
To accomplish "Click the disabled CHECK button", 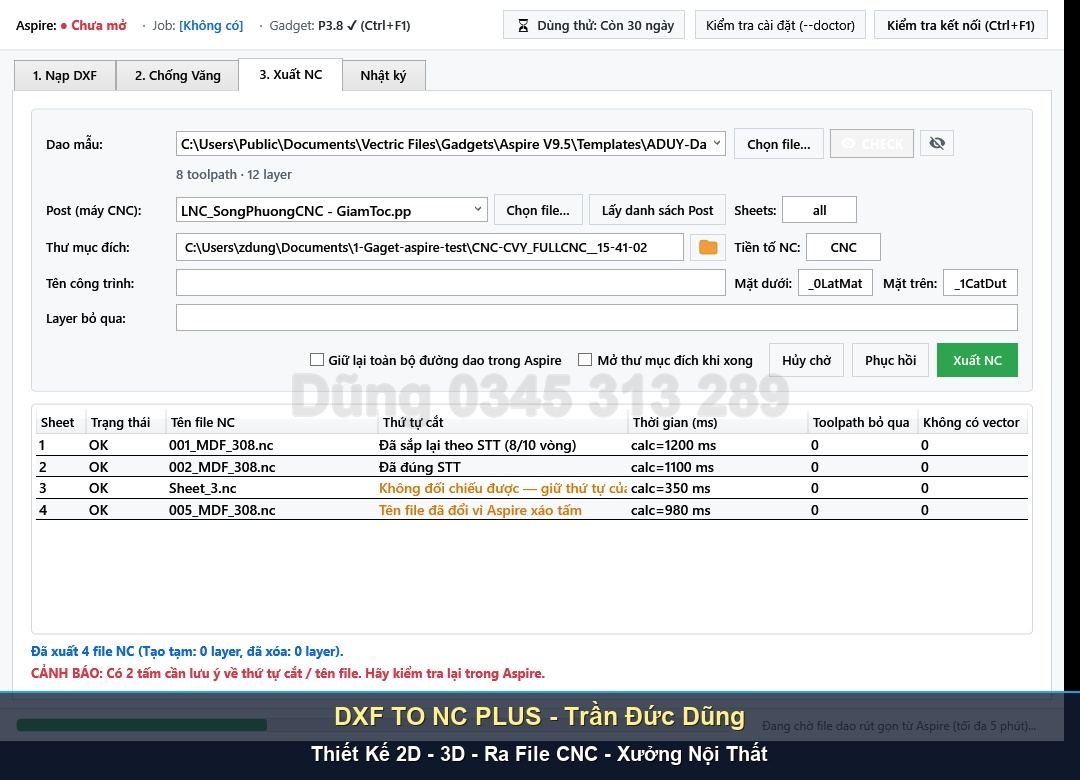I will 872,143.
